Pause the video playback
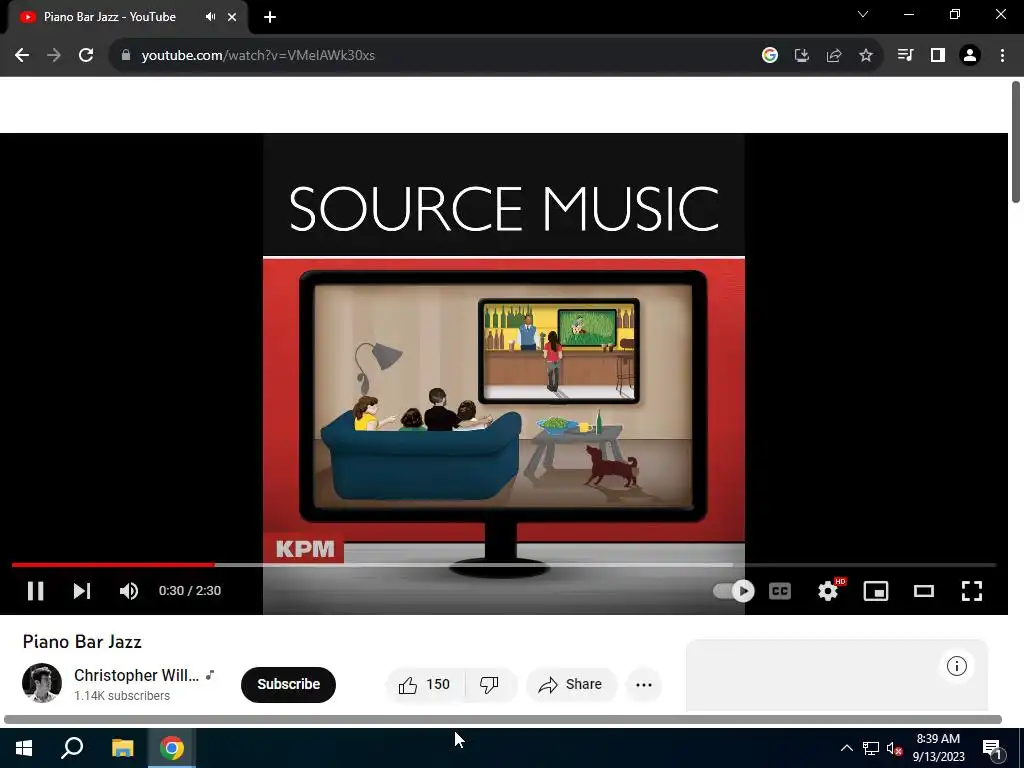This screenshot has height=768, width=1024. (x=35, y=591)
